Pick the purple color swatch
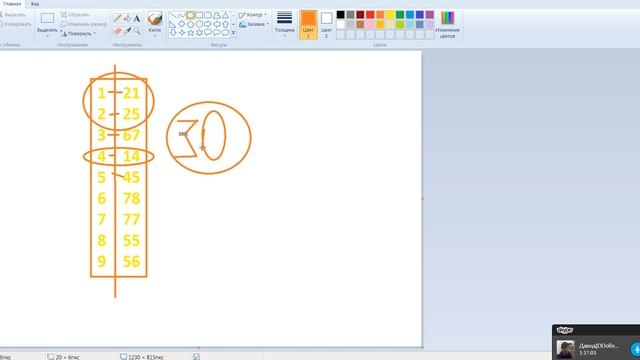Screen dimensions: 640x360 click(x=430, y=15)
